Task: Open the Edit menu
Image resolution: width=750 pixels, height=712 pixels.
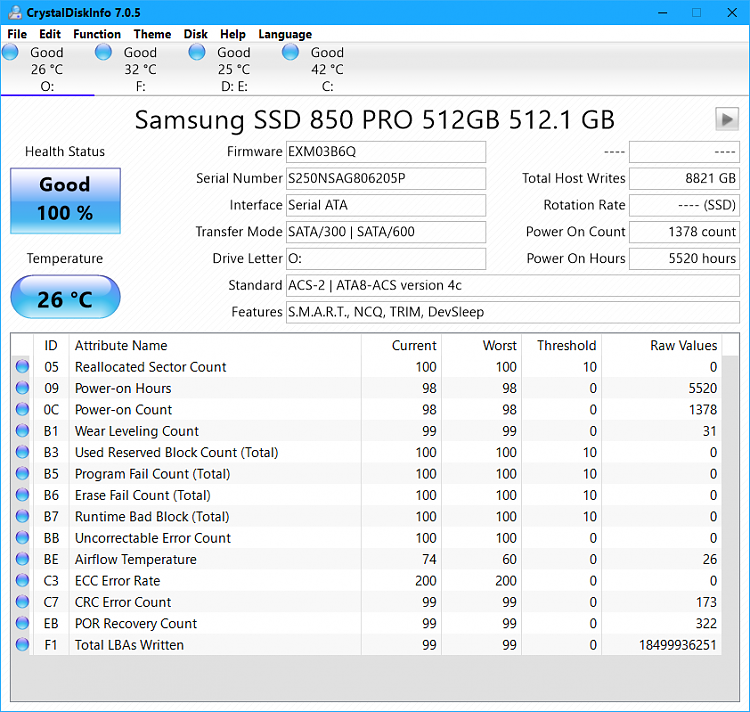Action: point(50,34)
